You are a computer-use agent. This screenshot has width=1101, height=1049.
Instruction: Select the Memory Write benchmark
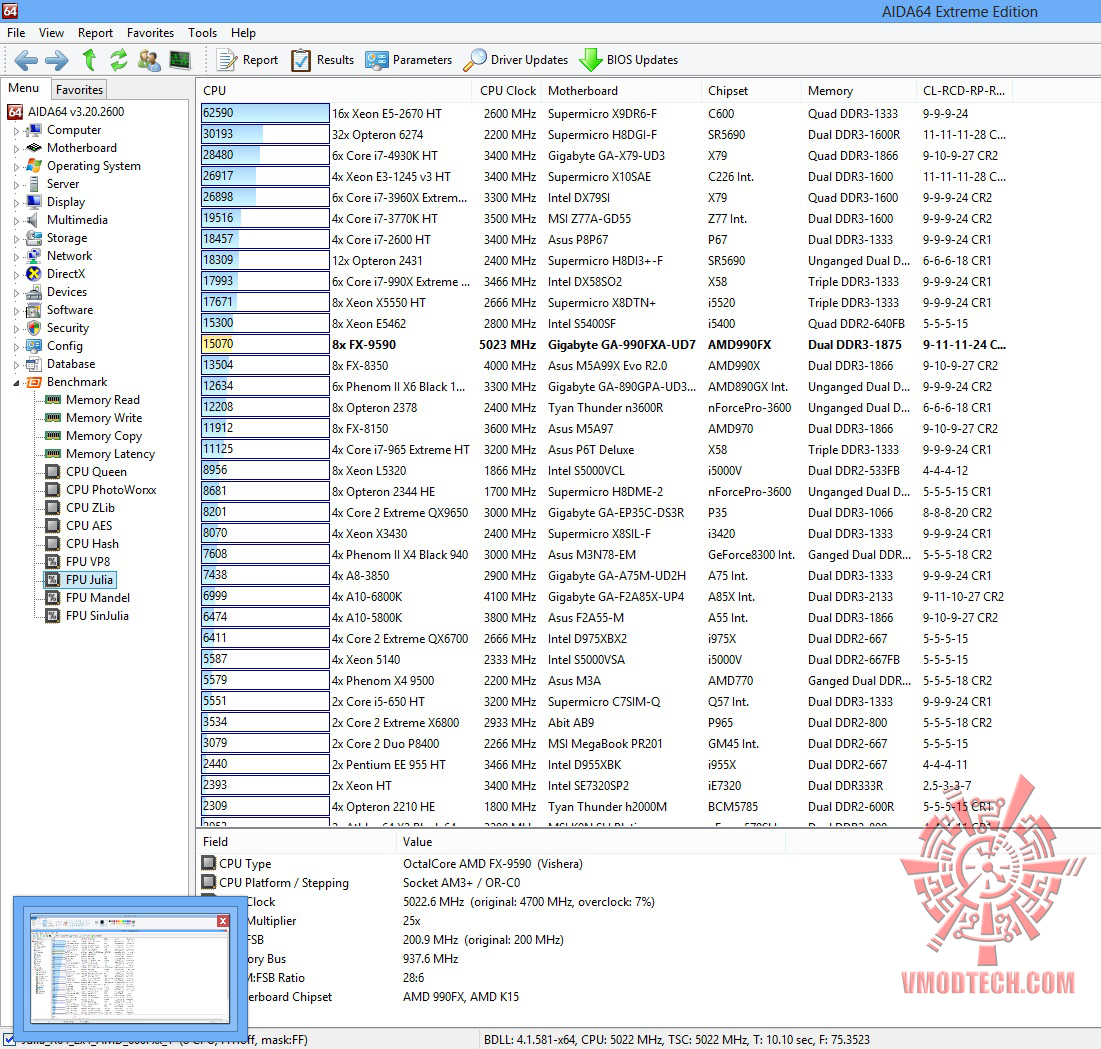93,418
